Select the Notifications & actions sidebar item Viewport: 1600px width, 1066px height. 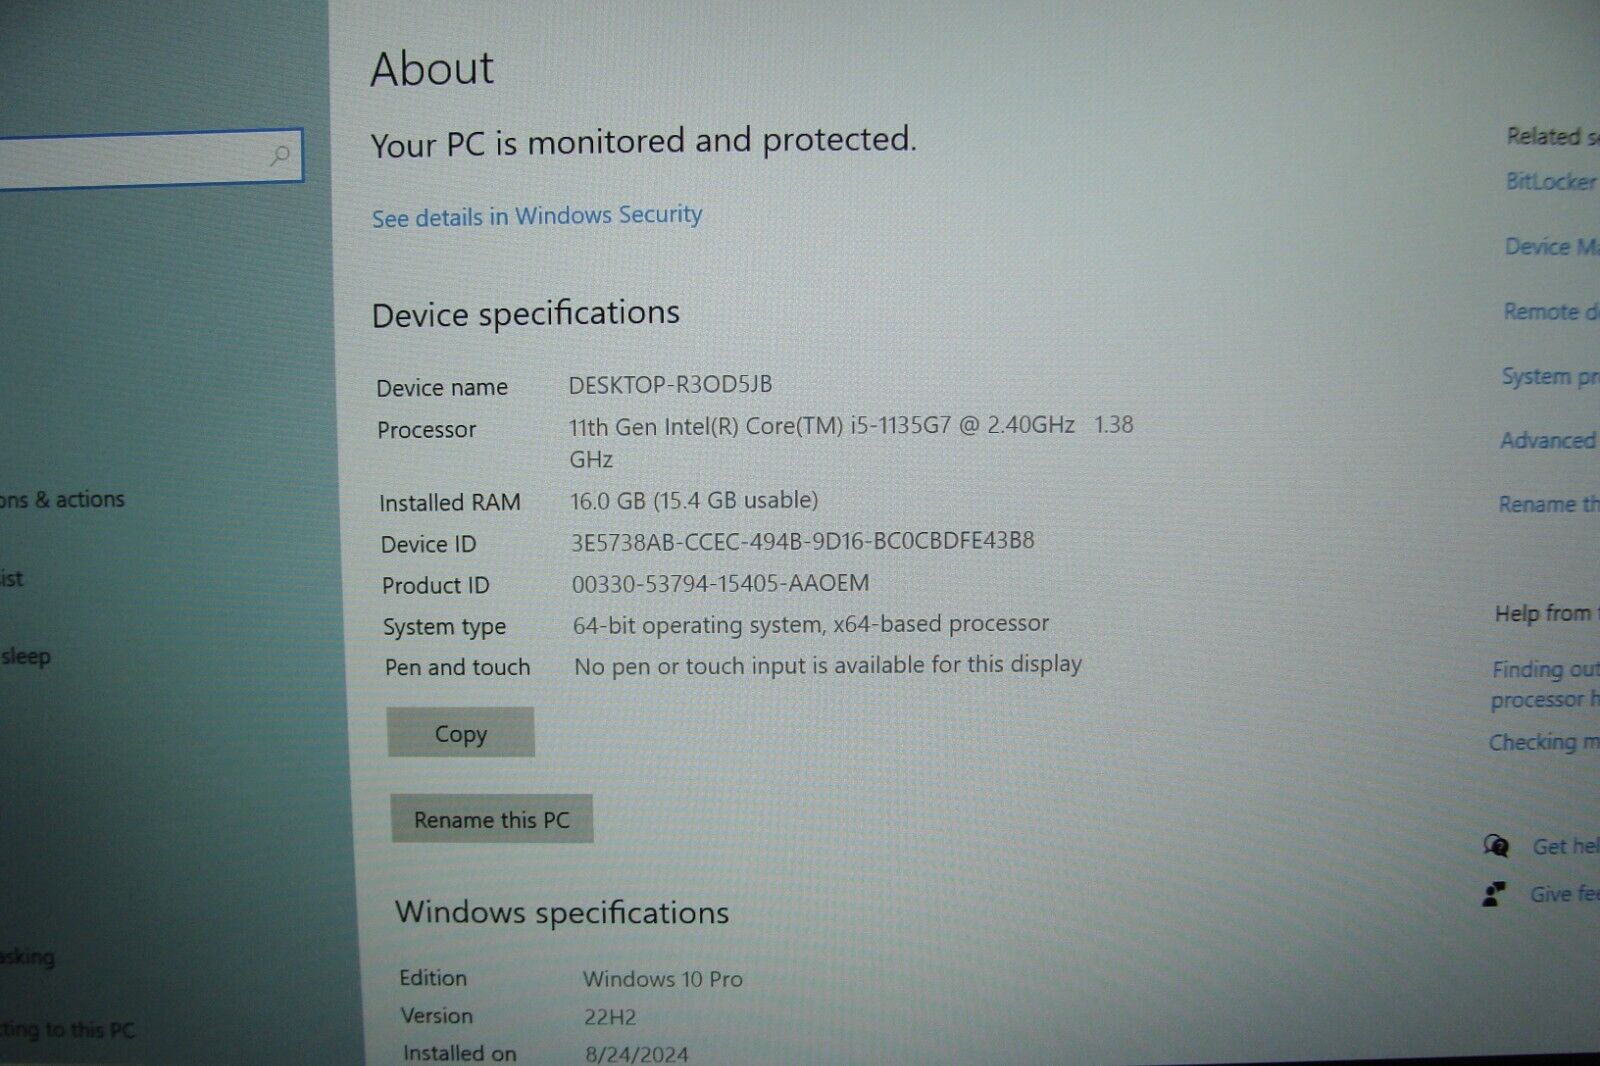(x=62, y=499)
